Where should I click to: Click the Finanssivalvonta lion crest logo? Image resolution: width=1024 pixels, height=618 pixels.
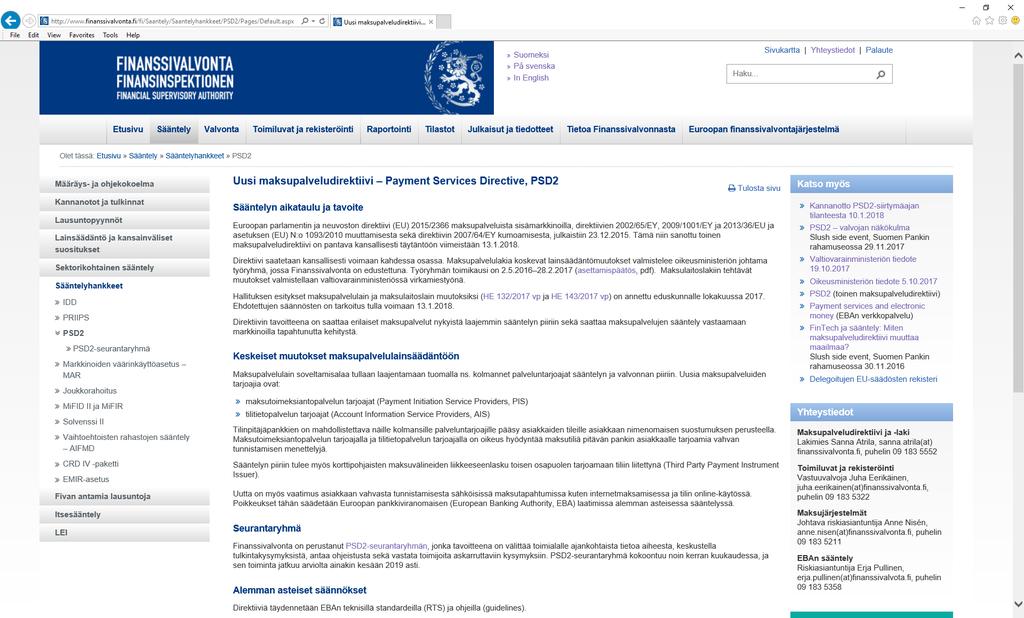click(x=455, y=77)
